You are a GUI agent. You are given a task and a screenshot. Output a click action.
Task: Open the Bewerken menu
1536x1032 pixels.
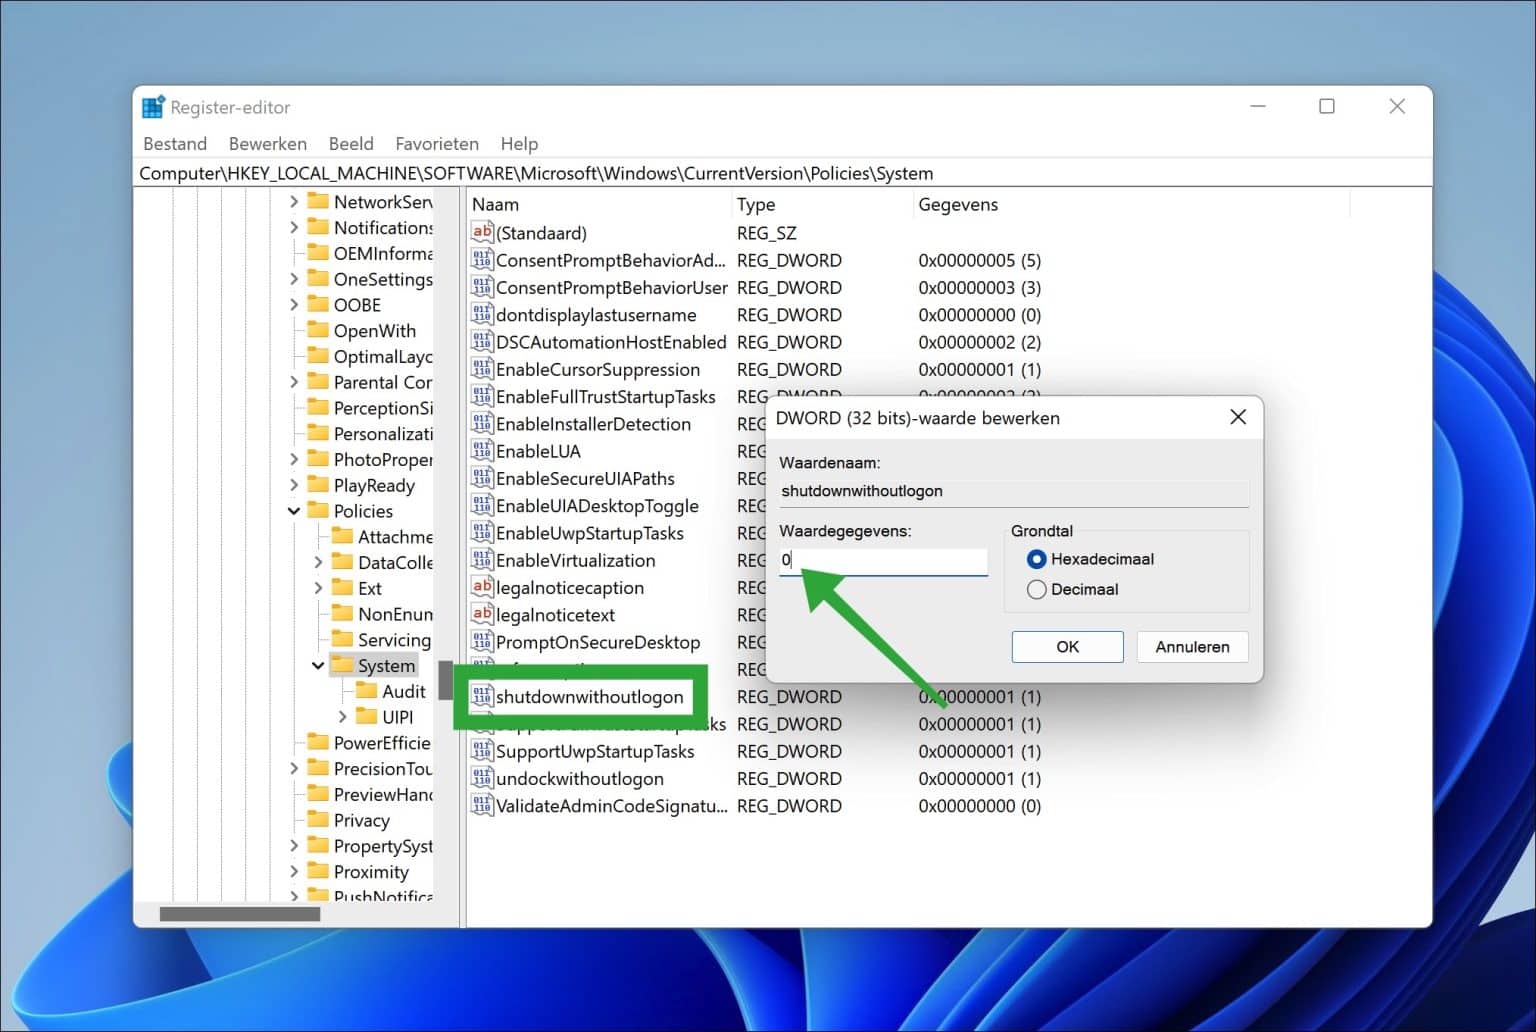(267, 143)
